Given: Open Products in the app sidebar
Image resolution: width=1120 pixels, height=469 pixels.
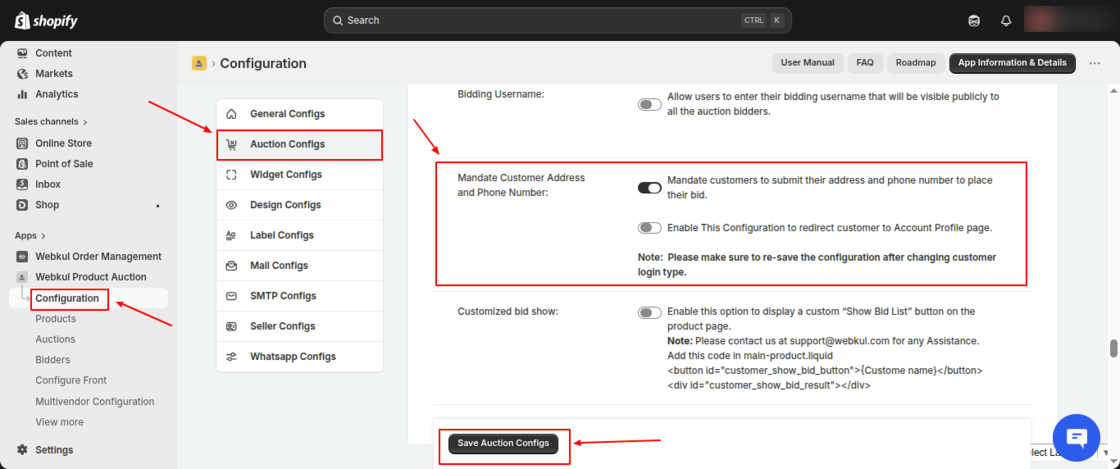Looking at the screenshot, I should (56, 319).
